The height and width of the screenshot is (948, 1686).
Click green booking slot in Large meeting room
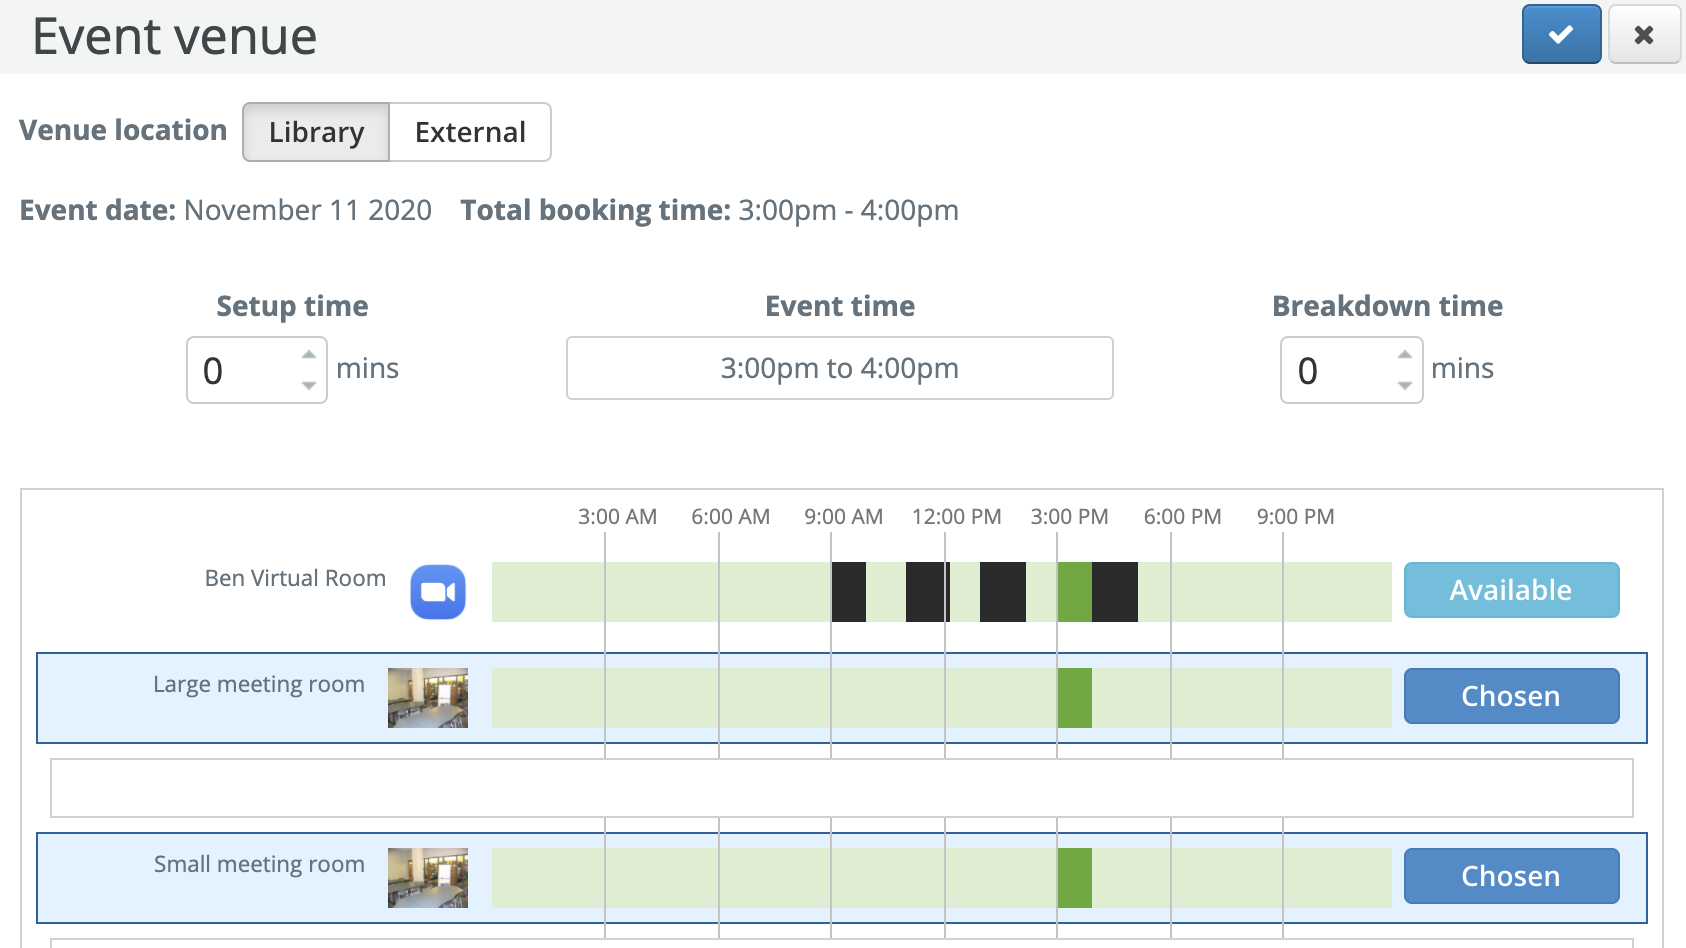click(x=1075, y=698)
